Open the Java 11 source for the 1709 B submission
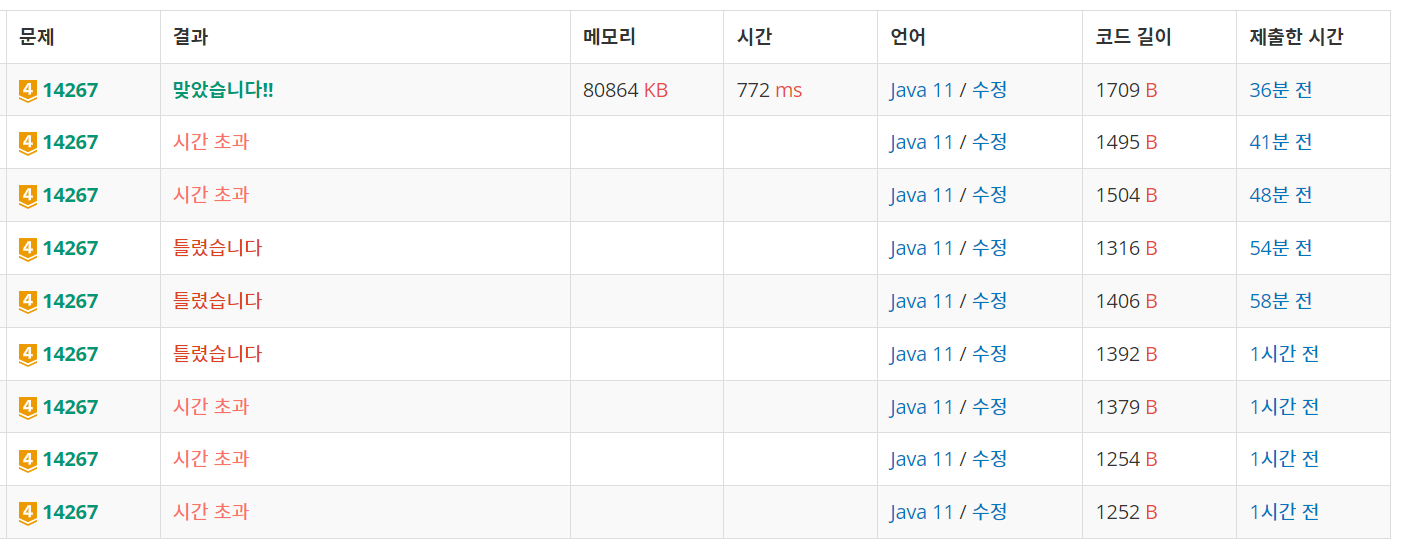Screen dimensions: 1407x551 tap(922, 90)
